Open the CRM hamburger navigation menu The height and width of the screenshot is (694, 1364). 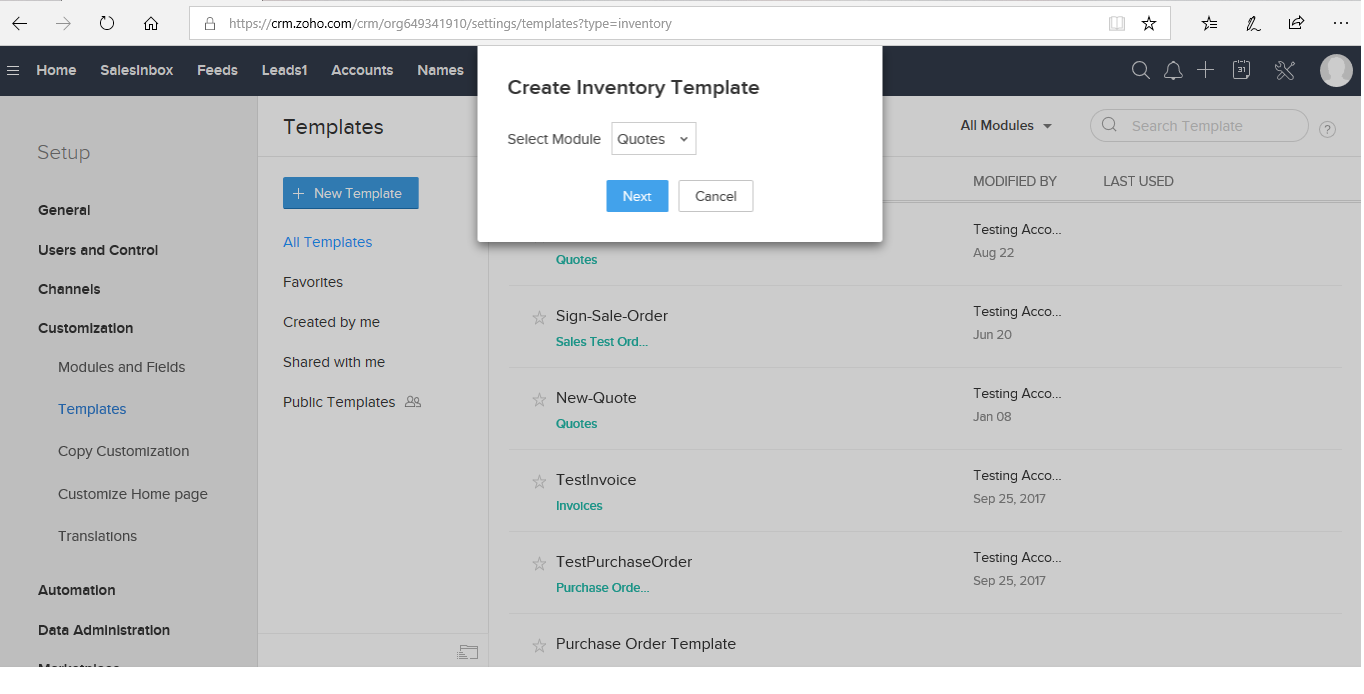click(x=13, y=71)
